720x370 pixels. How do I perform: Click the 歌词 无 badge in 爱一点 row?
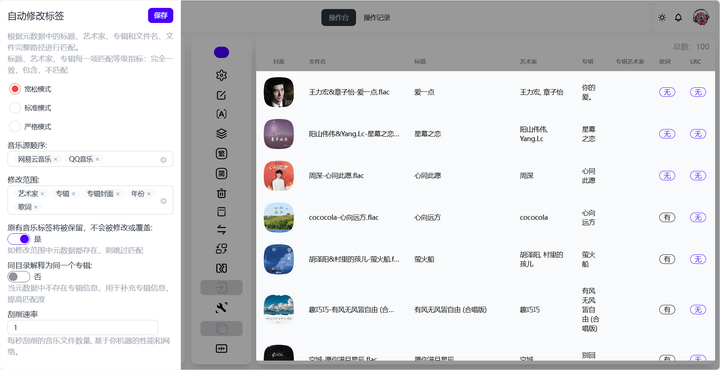click(x=667, y=92)
